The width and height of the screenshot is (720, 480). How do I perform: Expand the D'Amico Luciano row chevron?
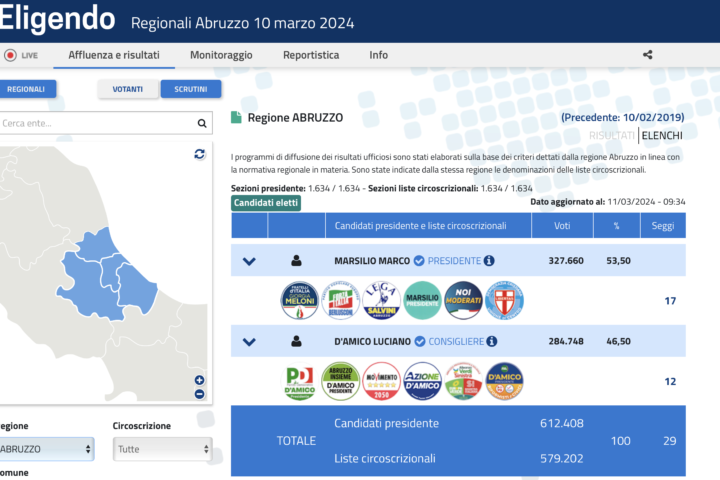(249, 342)
